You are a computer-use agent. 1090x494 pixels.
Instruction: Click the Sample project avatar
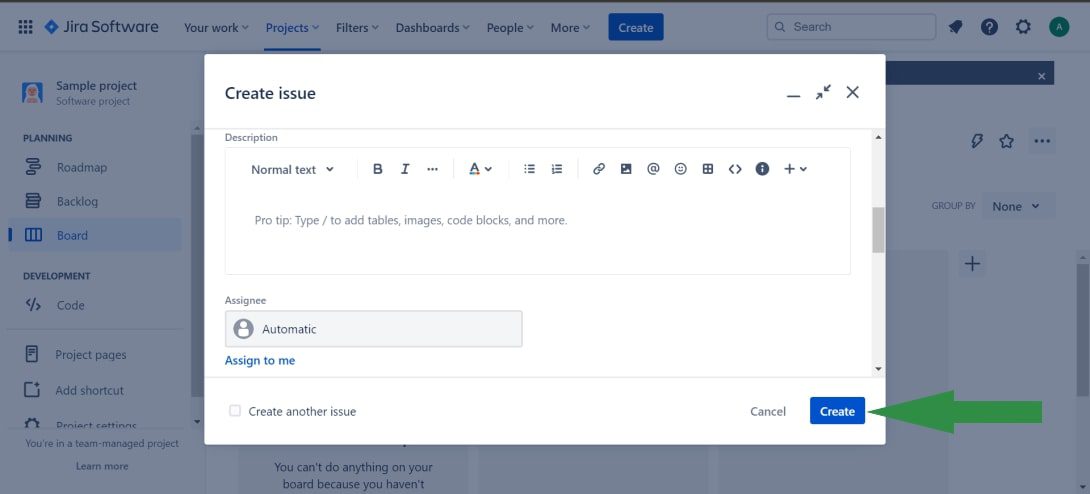(x=32, y=92)
